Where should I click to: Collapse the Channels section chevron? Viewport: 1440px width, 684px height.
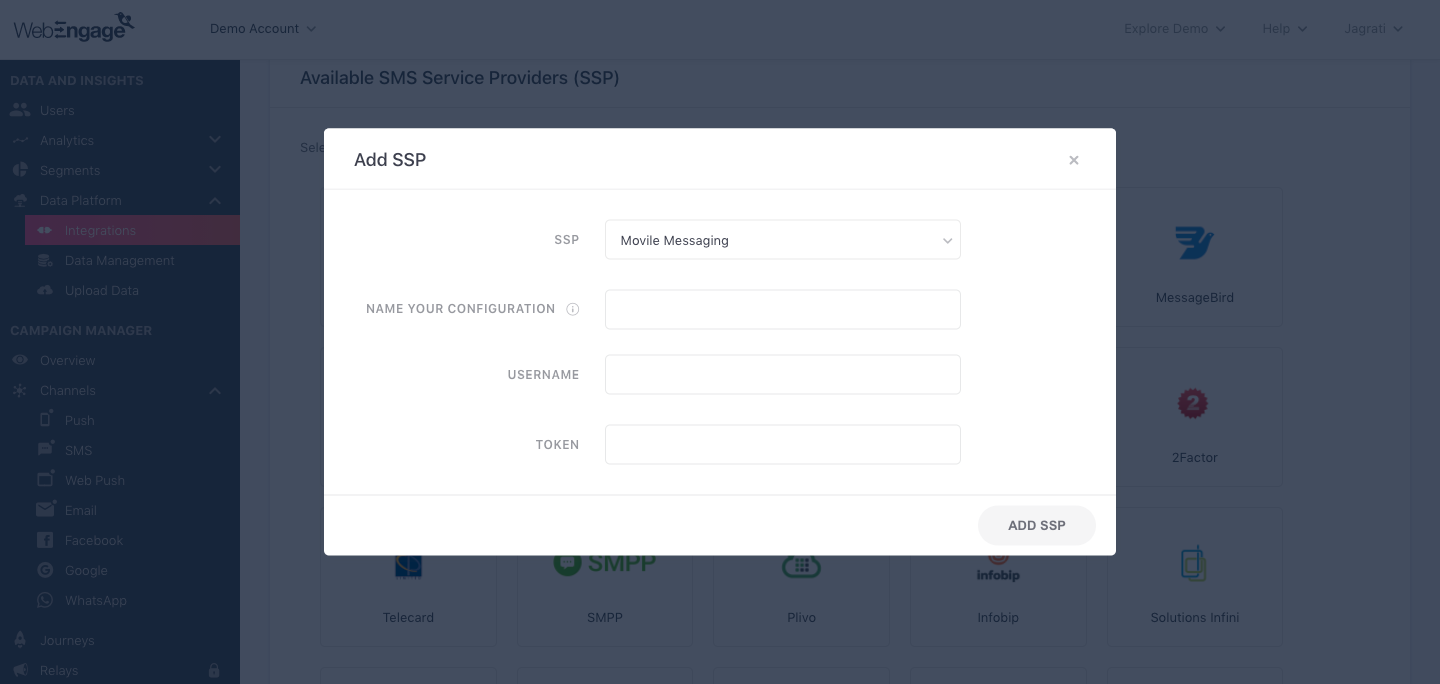tap(215, 391)
